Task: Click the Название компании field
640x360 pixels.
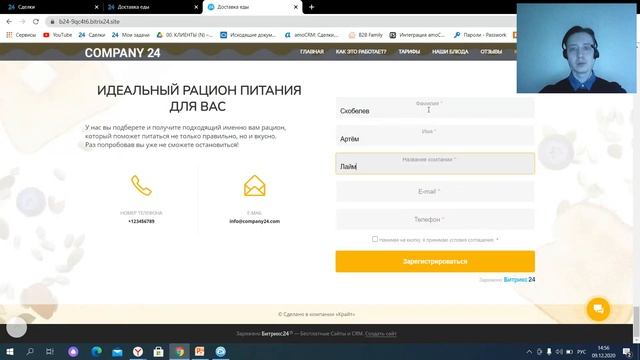Action: coord(435,164)
